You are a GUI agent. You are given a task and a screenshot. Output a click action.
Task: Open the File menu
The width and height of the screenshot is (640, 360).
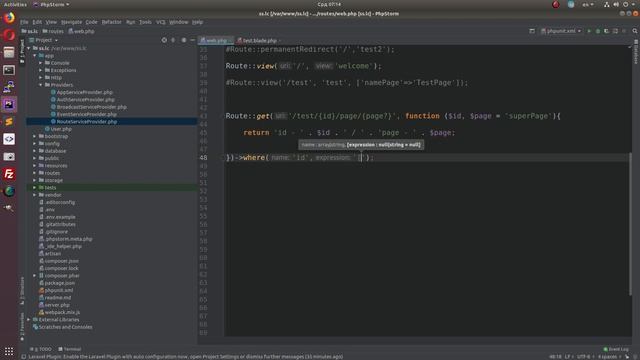point(24,22)
